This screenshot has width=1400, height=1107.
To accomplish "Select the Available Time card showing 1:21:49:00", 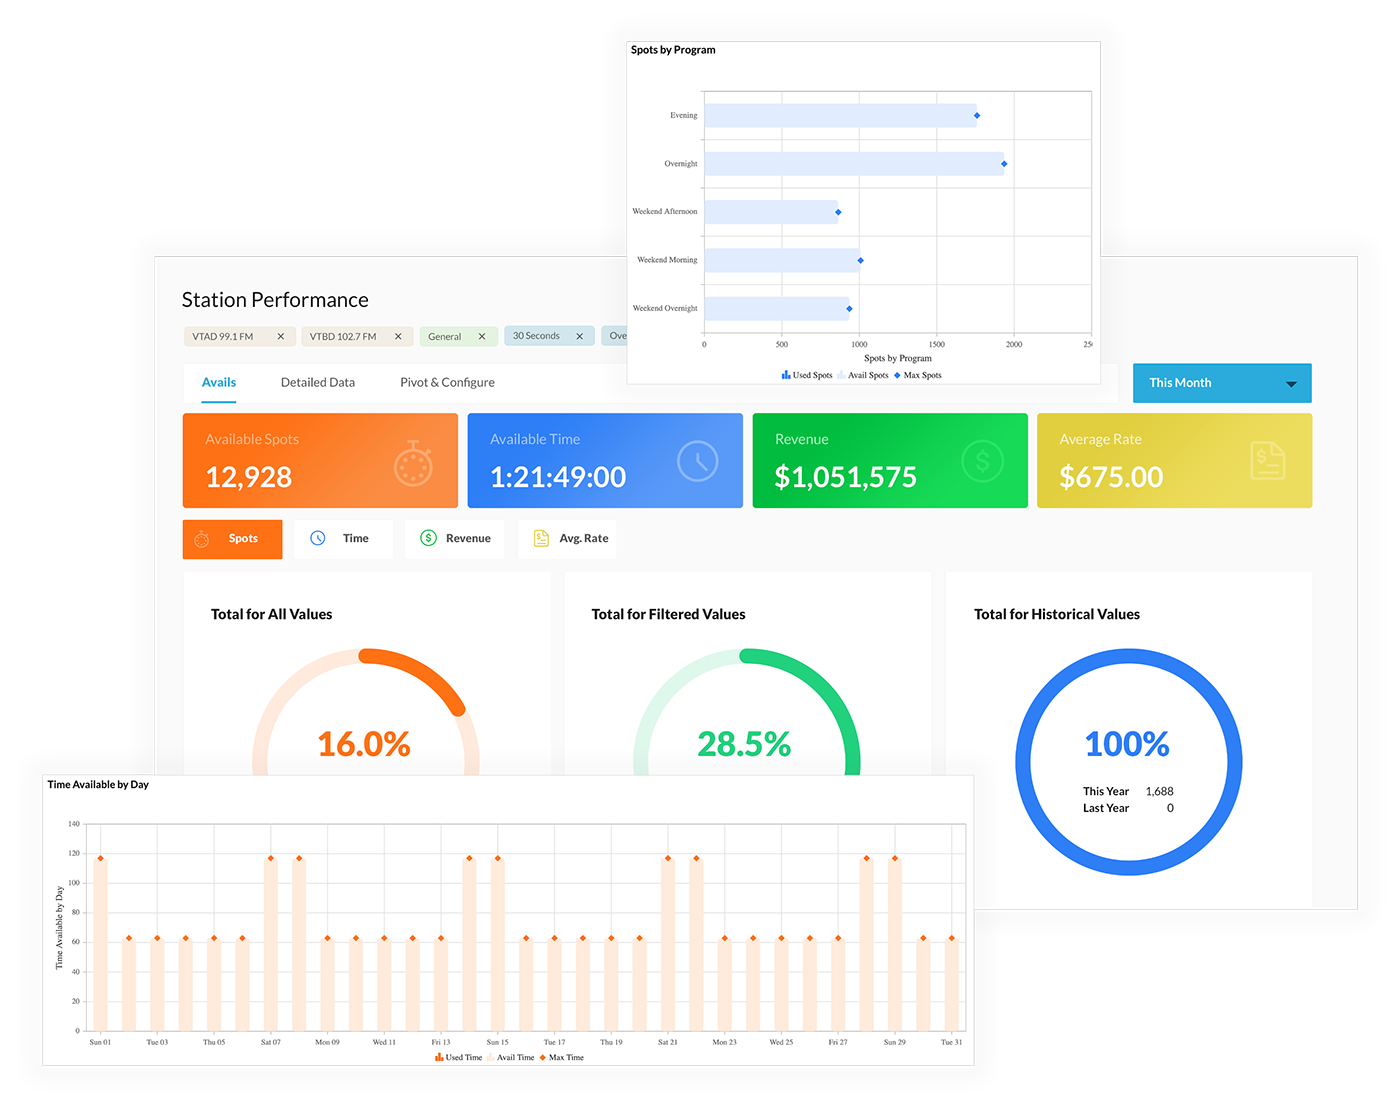I will (605, 461).
